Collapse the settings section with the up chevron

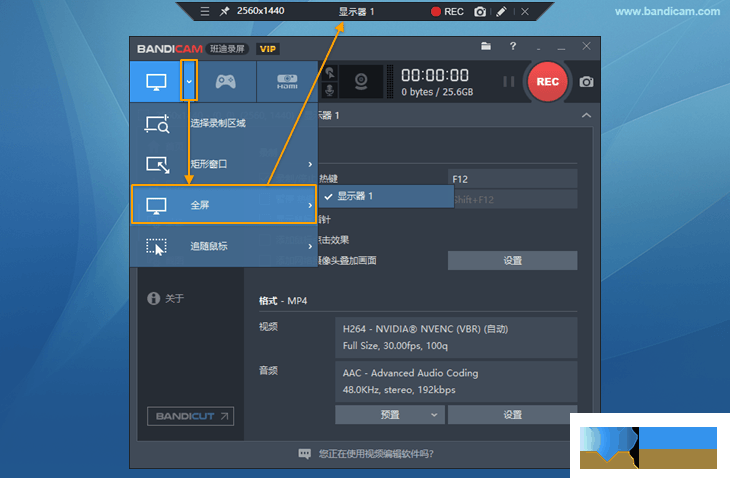pyautogui.click(x=586, y=115)
